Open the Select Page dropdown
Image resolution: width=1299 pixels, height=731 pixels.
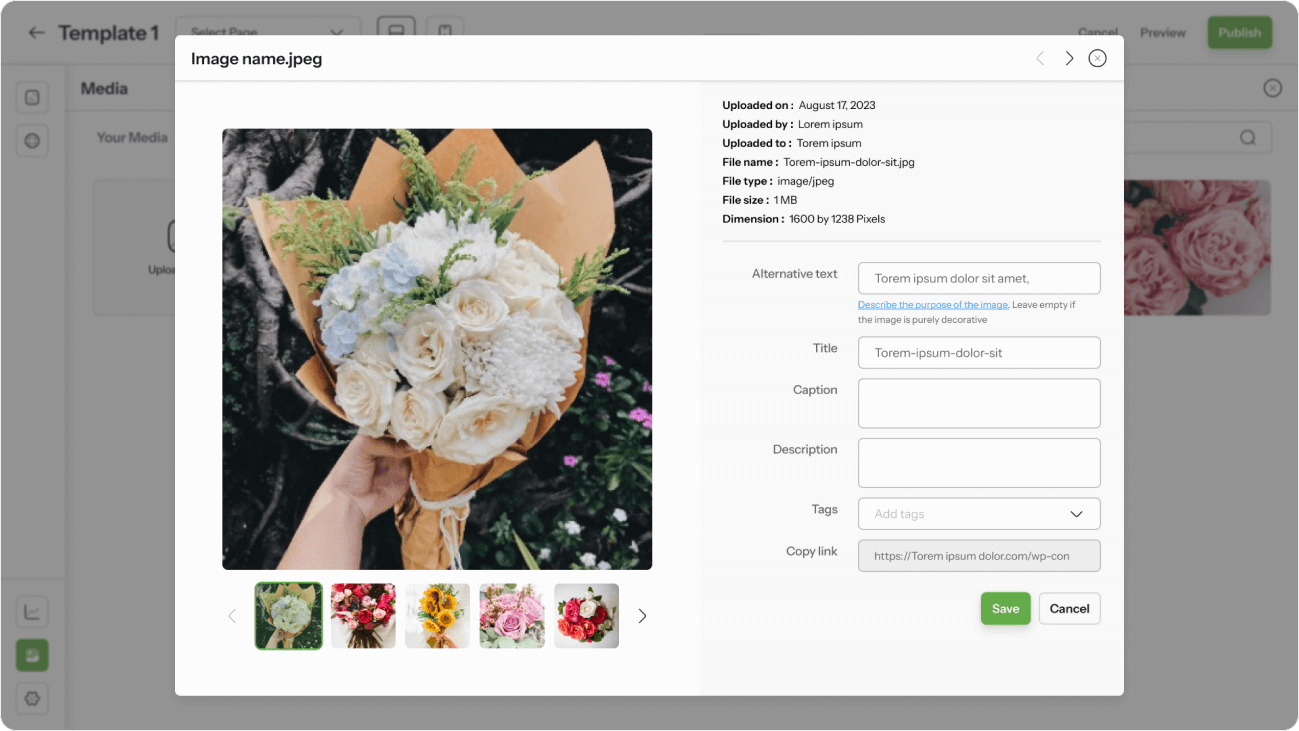click(267, 33)
